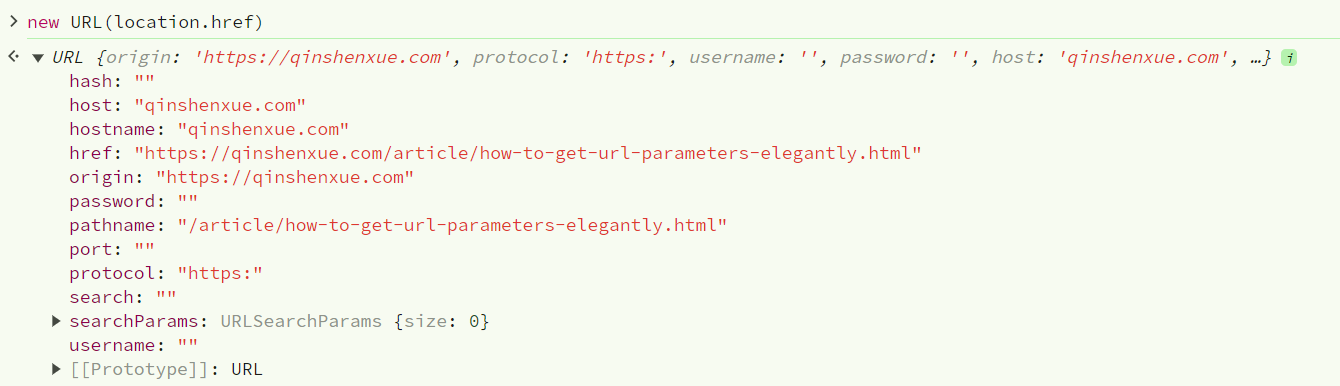Click the URL object summary preview text
1340x386 pixels.
pos(662,58)
